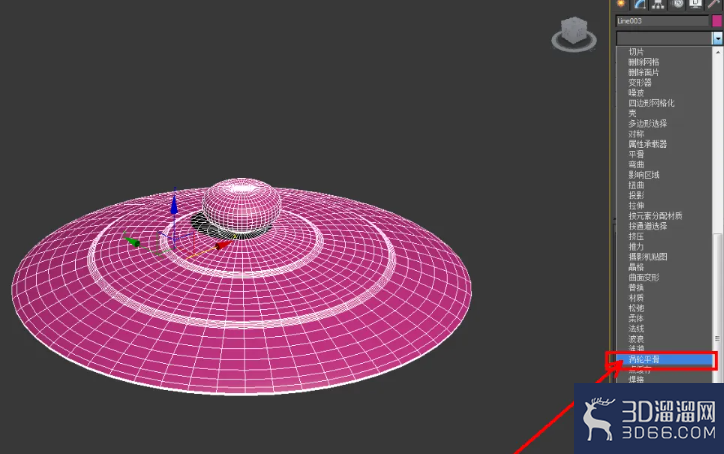Viewport: 724px width, 454px height.
Task: Click the spherical knob on the lid model
Action: coord(241,205)
